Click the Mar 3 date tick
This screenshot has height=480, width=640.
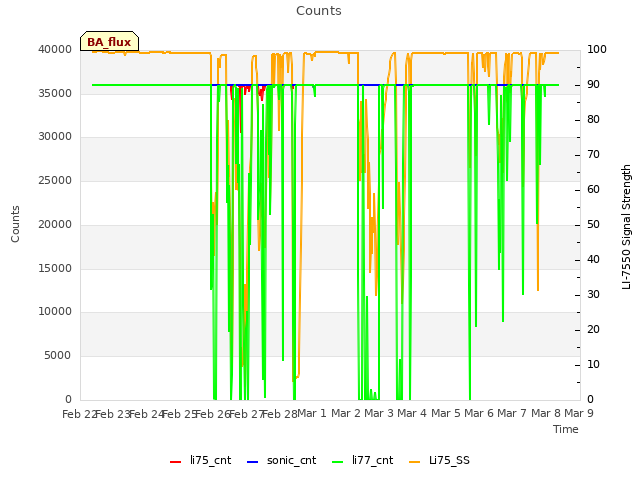pyautogui.click(x=379, y=414)
